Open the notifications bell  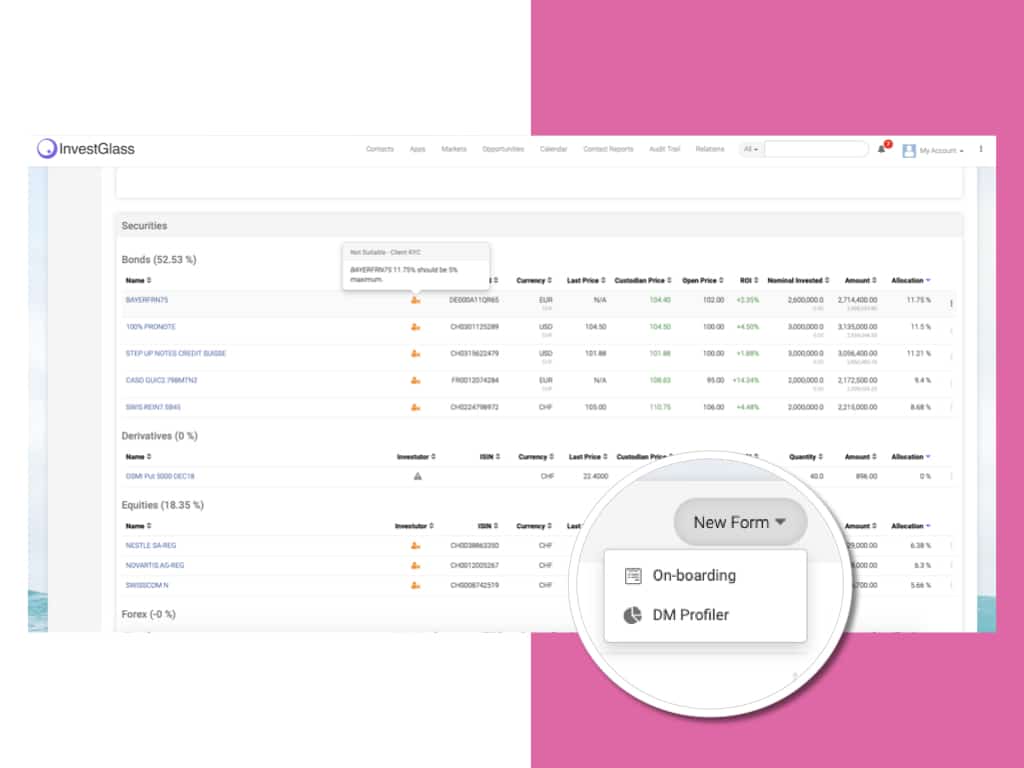882,149
